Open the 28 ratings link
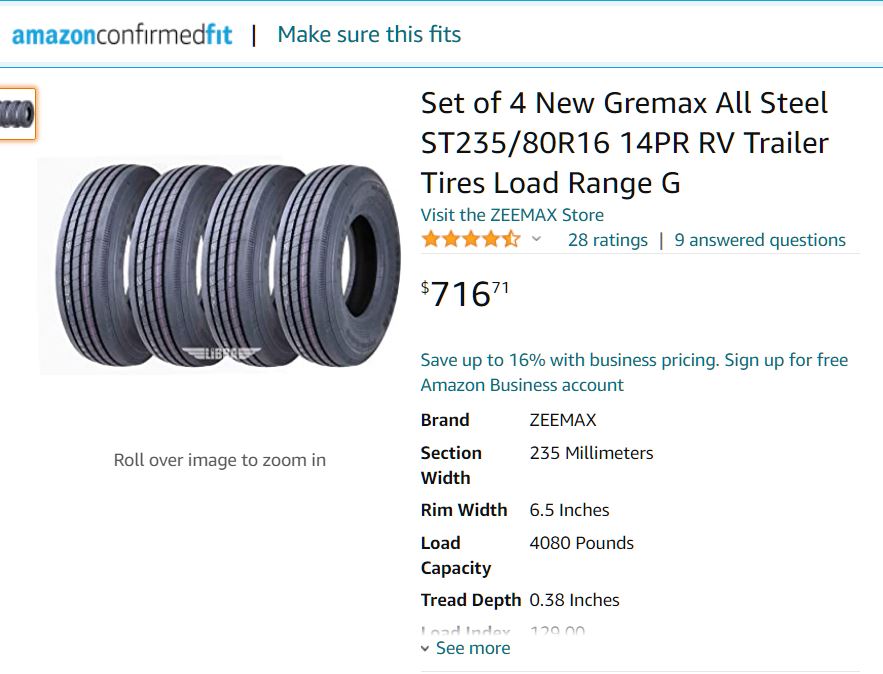Screen dimensions: 883x674 607,240
